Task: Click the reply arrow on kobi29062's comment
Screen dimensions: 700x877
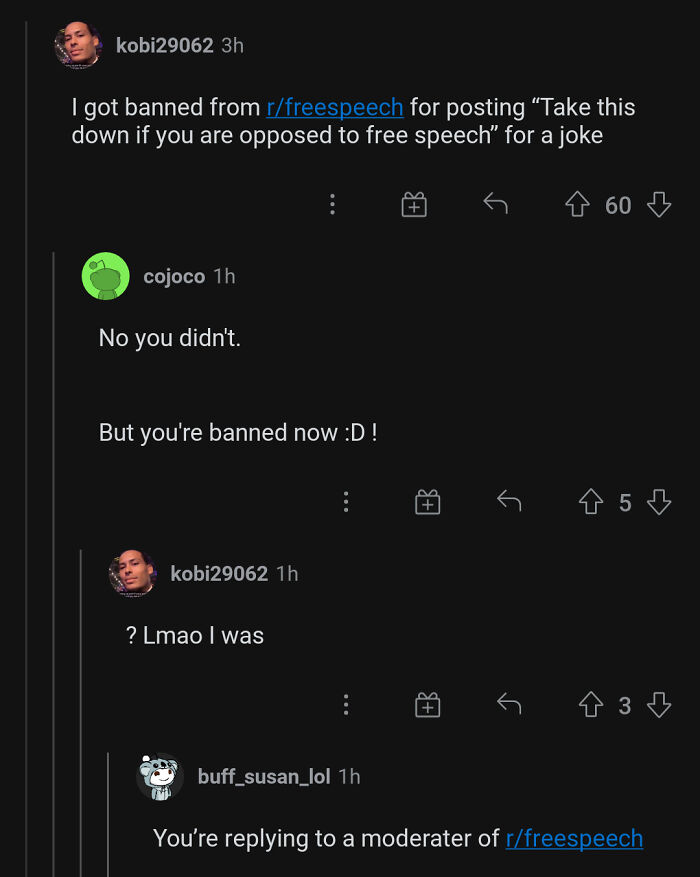Action: (508, 705)
